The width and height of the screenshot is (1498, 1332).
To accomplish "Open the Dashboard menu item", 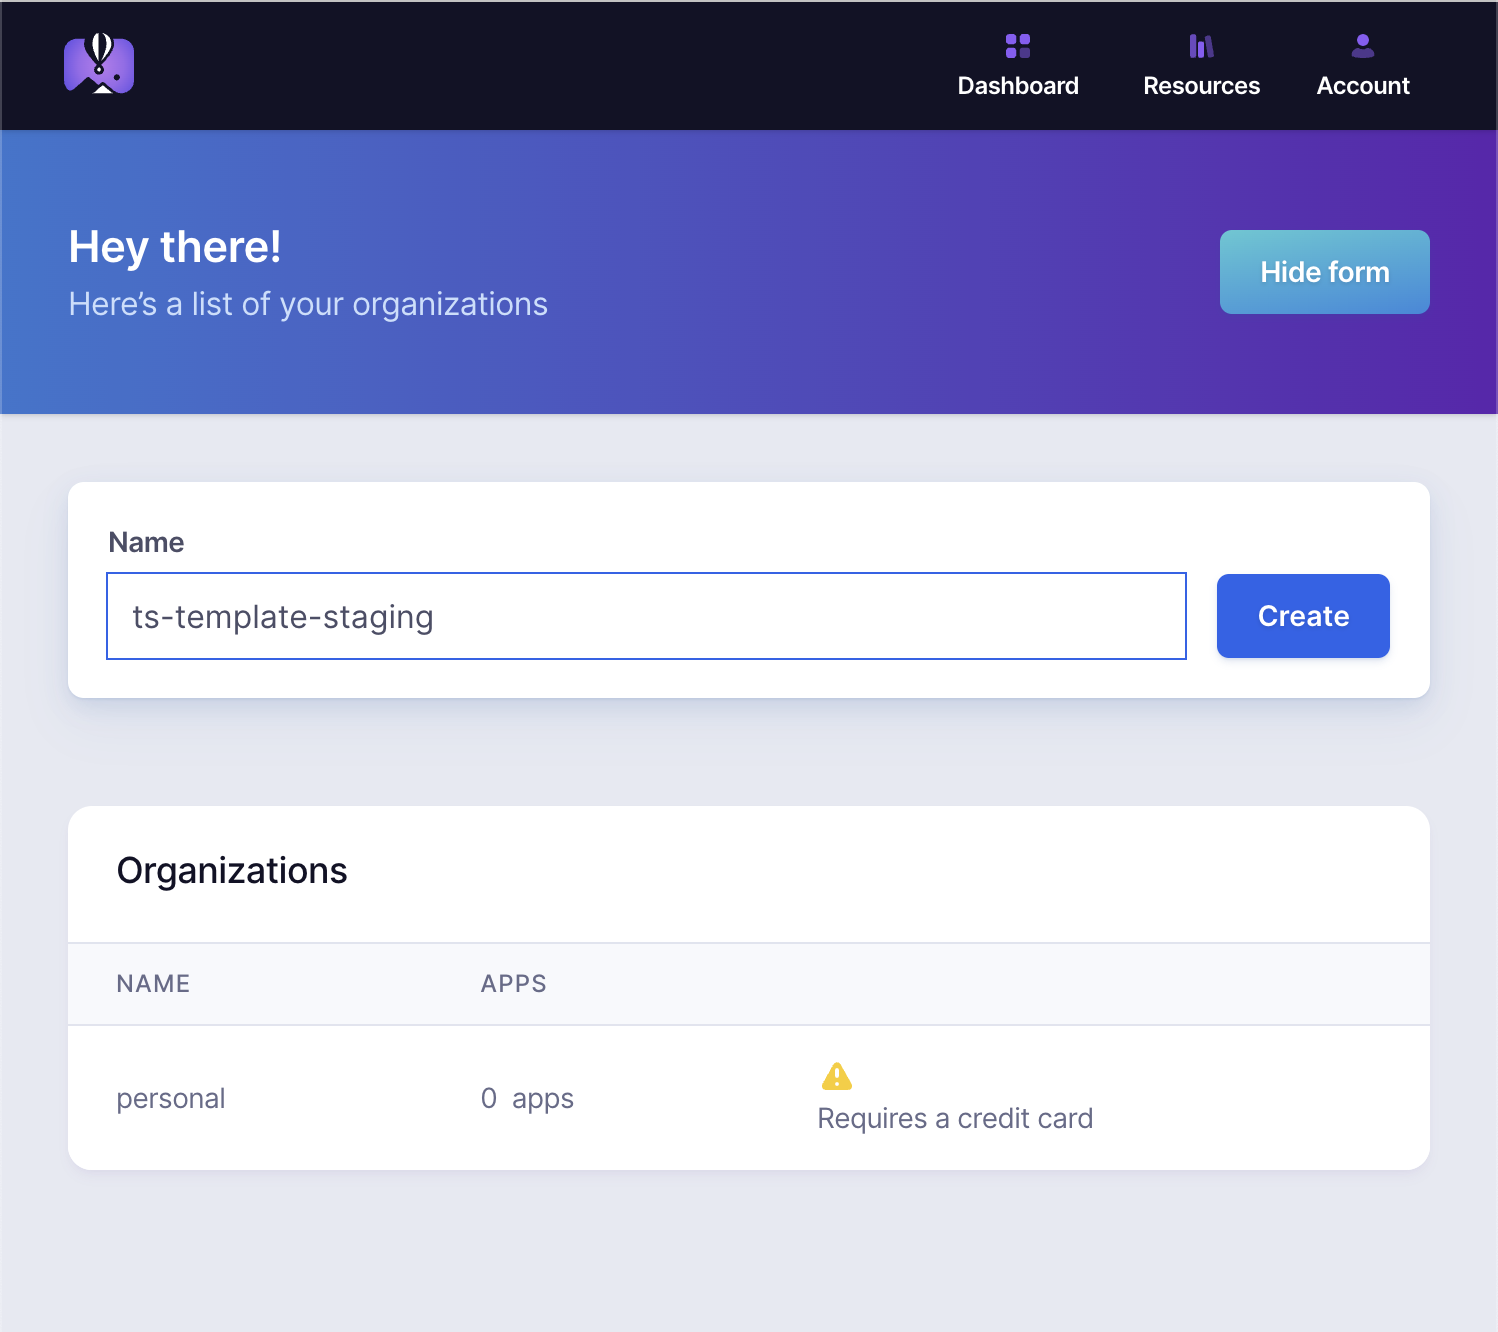I will tap(1018, 66).
